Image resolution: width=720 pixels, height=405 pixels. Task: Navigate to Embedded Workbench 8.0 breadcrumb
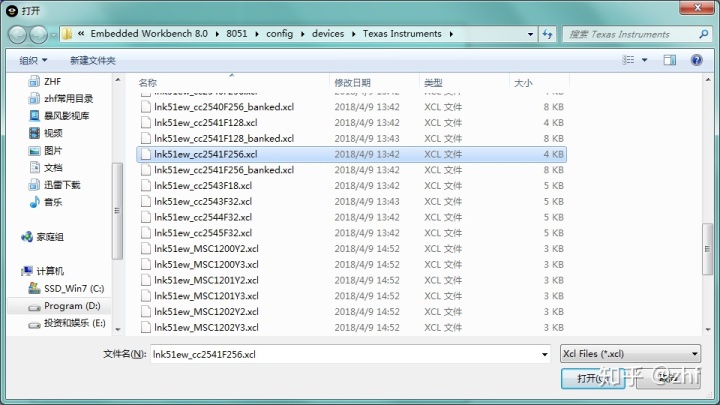[x=149, y=34]
